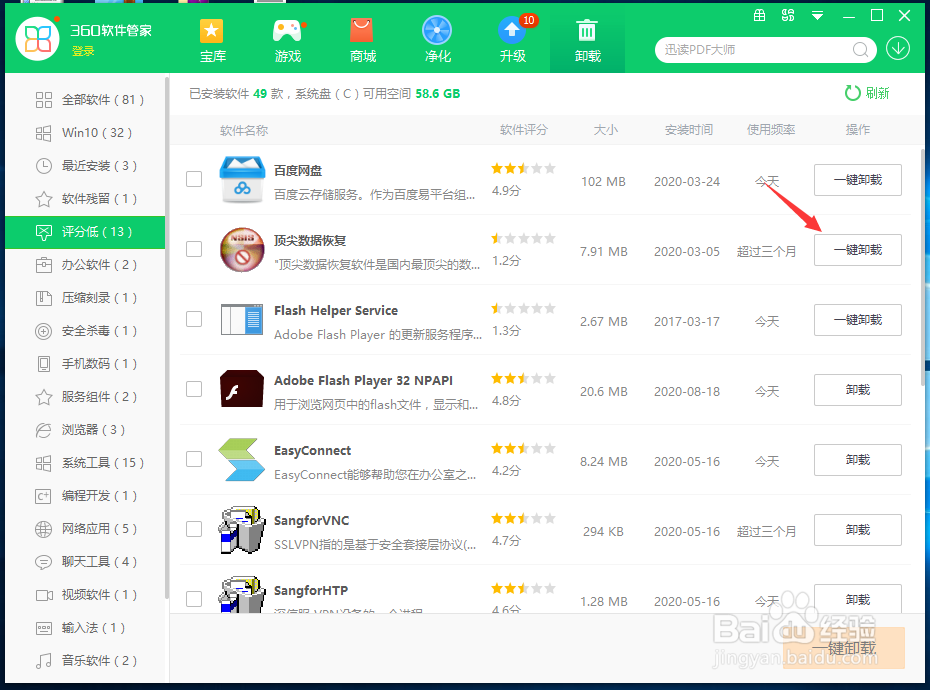930x690 pixels.
Task: Click 卸载 for SangforVNC
Action: click(858, 530)
